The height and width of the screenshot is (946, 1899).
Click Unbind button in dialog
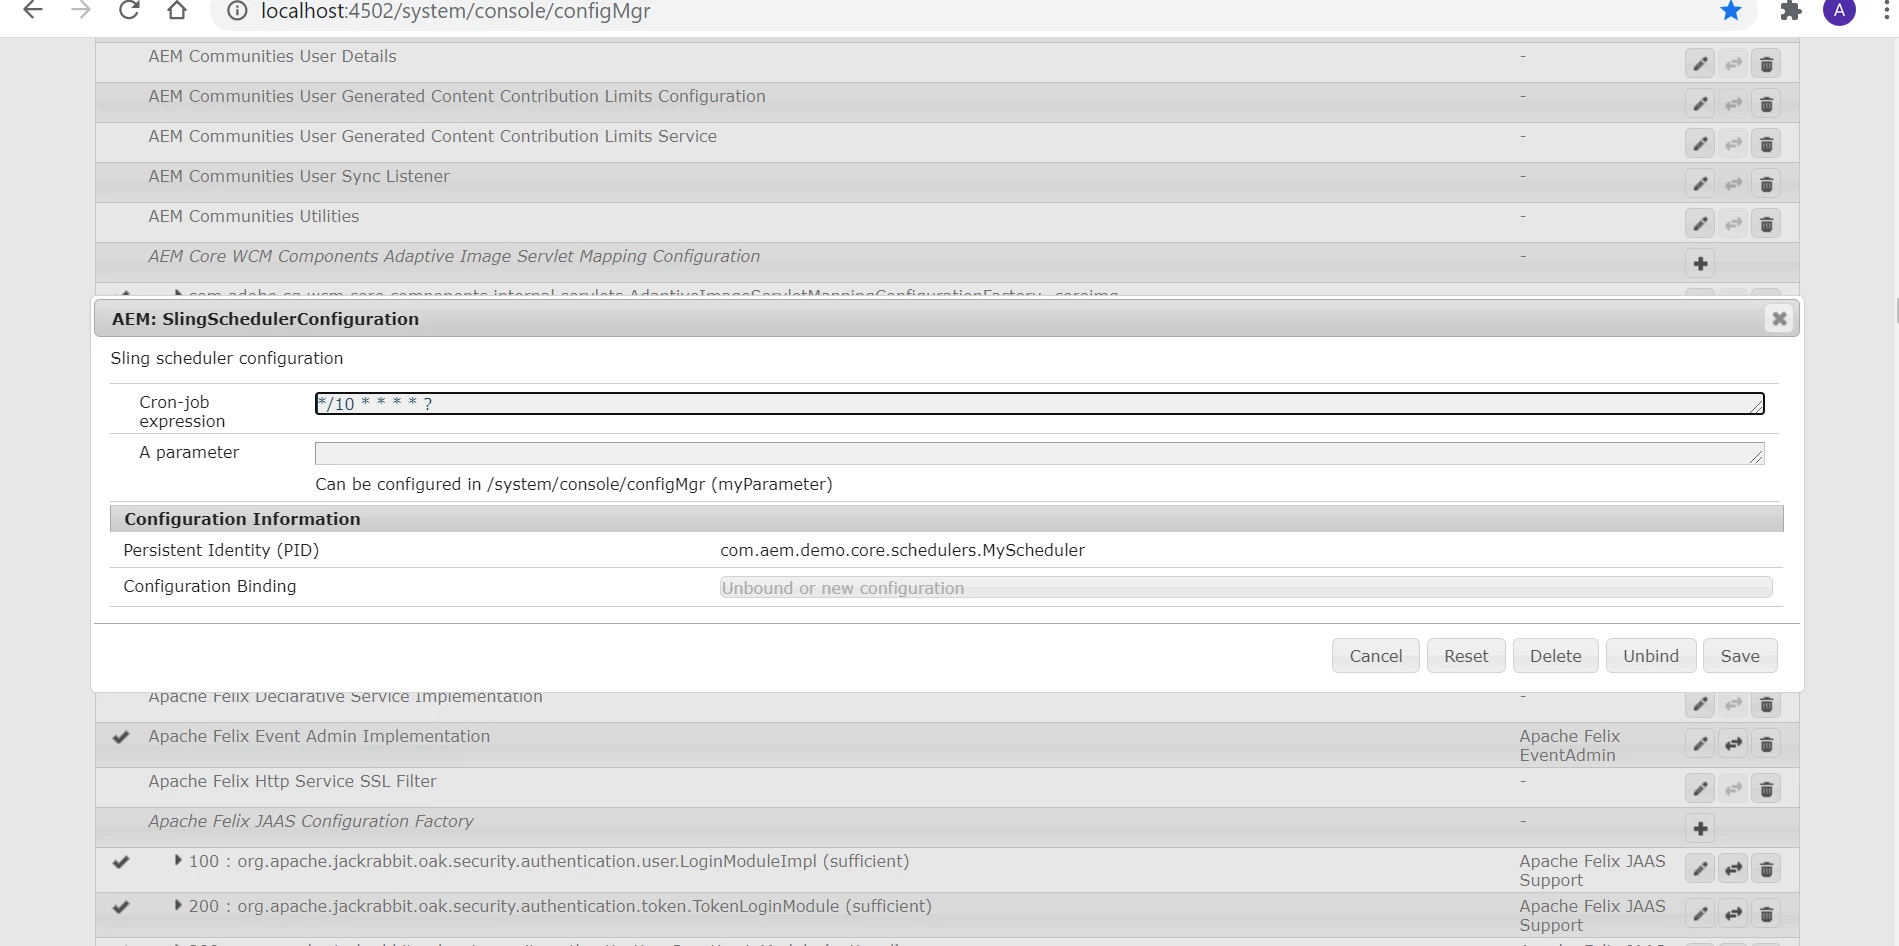(x=1650, y=656)
